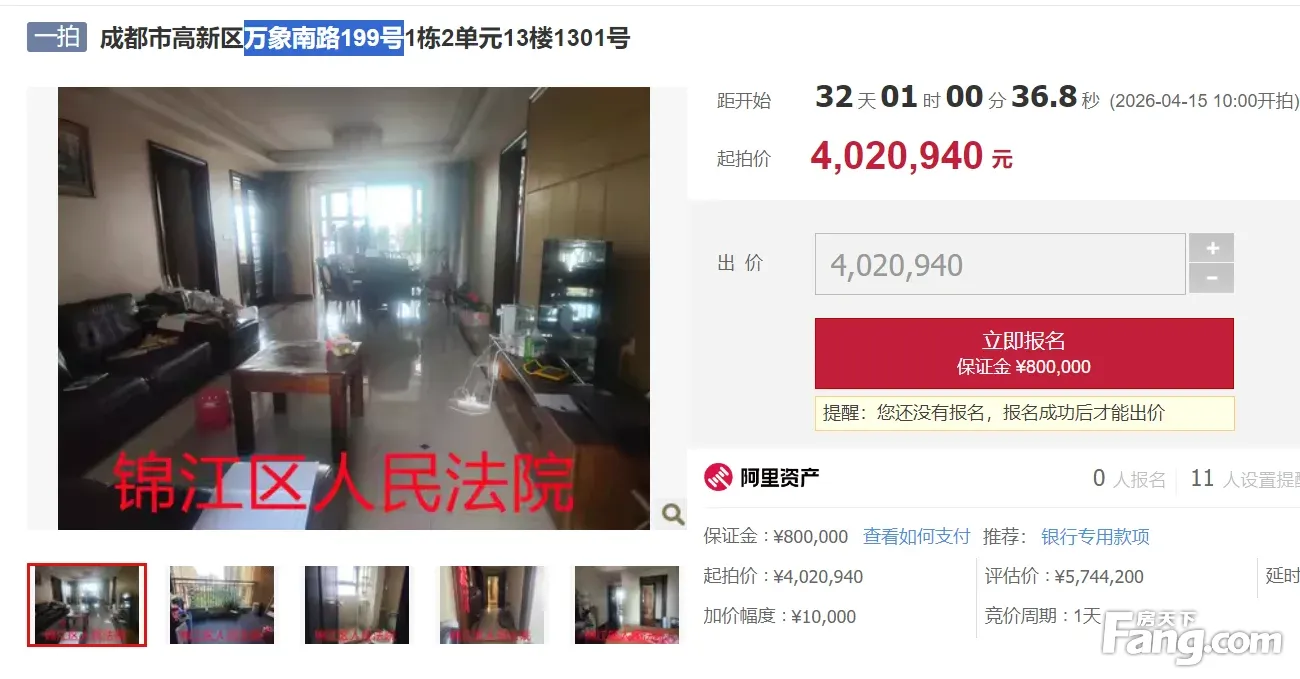Image resolution: width=1300 pixels, height=679 pixels.
Task: Click the 人设置提醒 reminder count
Action: point(1245,479)
